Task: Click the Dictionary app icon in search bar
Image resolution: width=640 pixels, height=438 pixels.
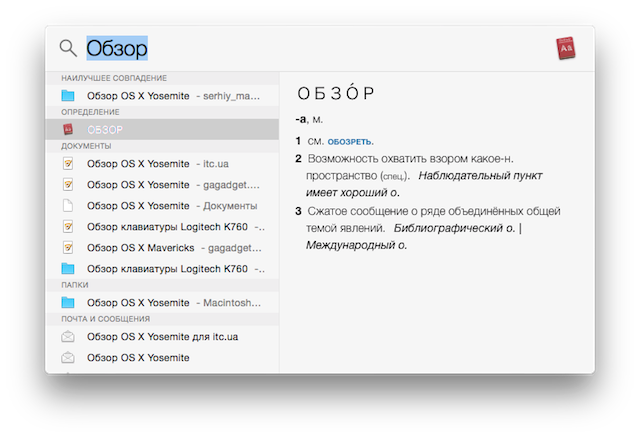Action: click(x=566, y=48)
